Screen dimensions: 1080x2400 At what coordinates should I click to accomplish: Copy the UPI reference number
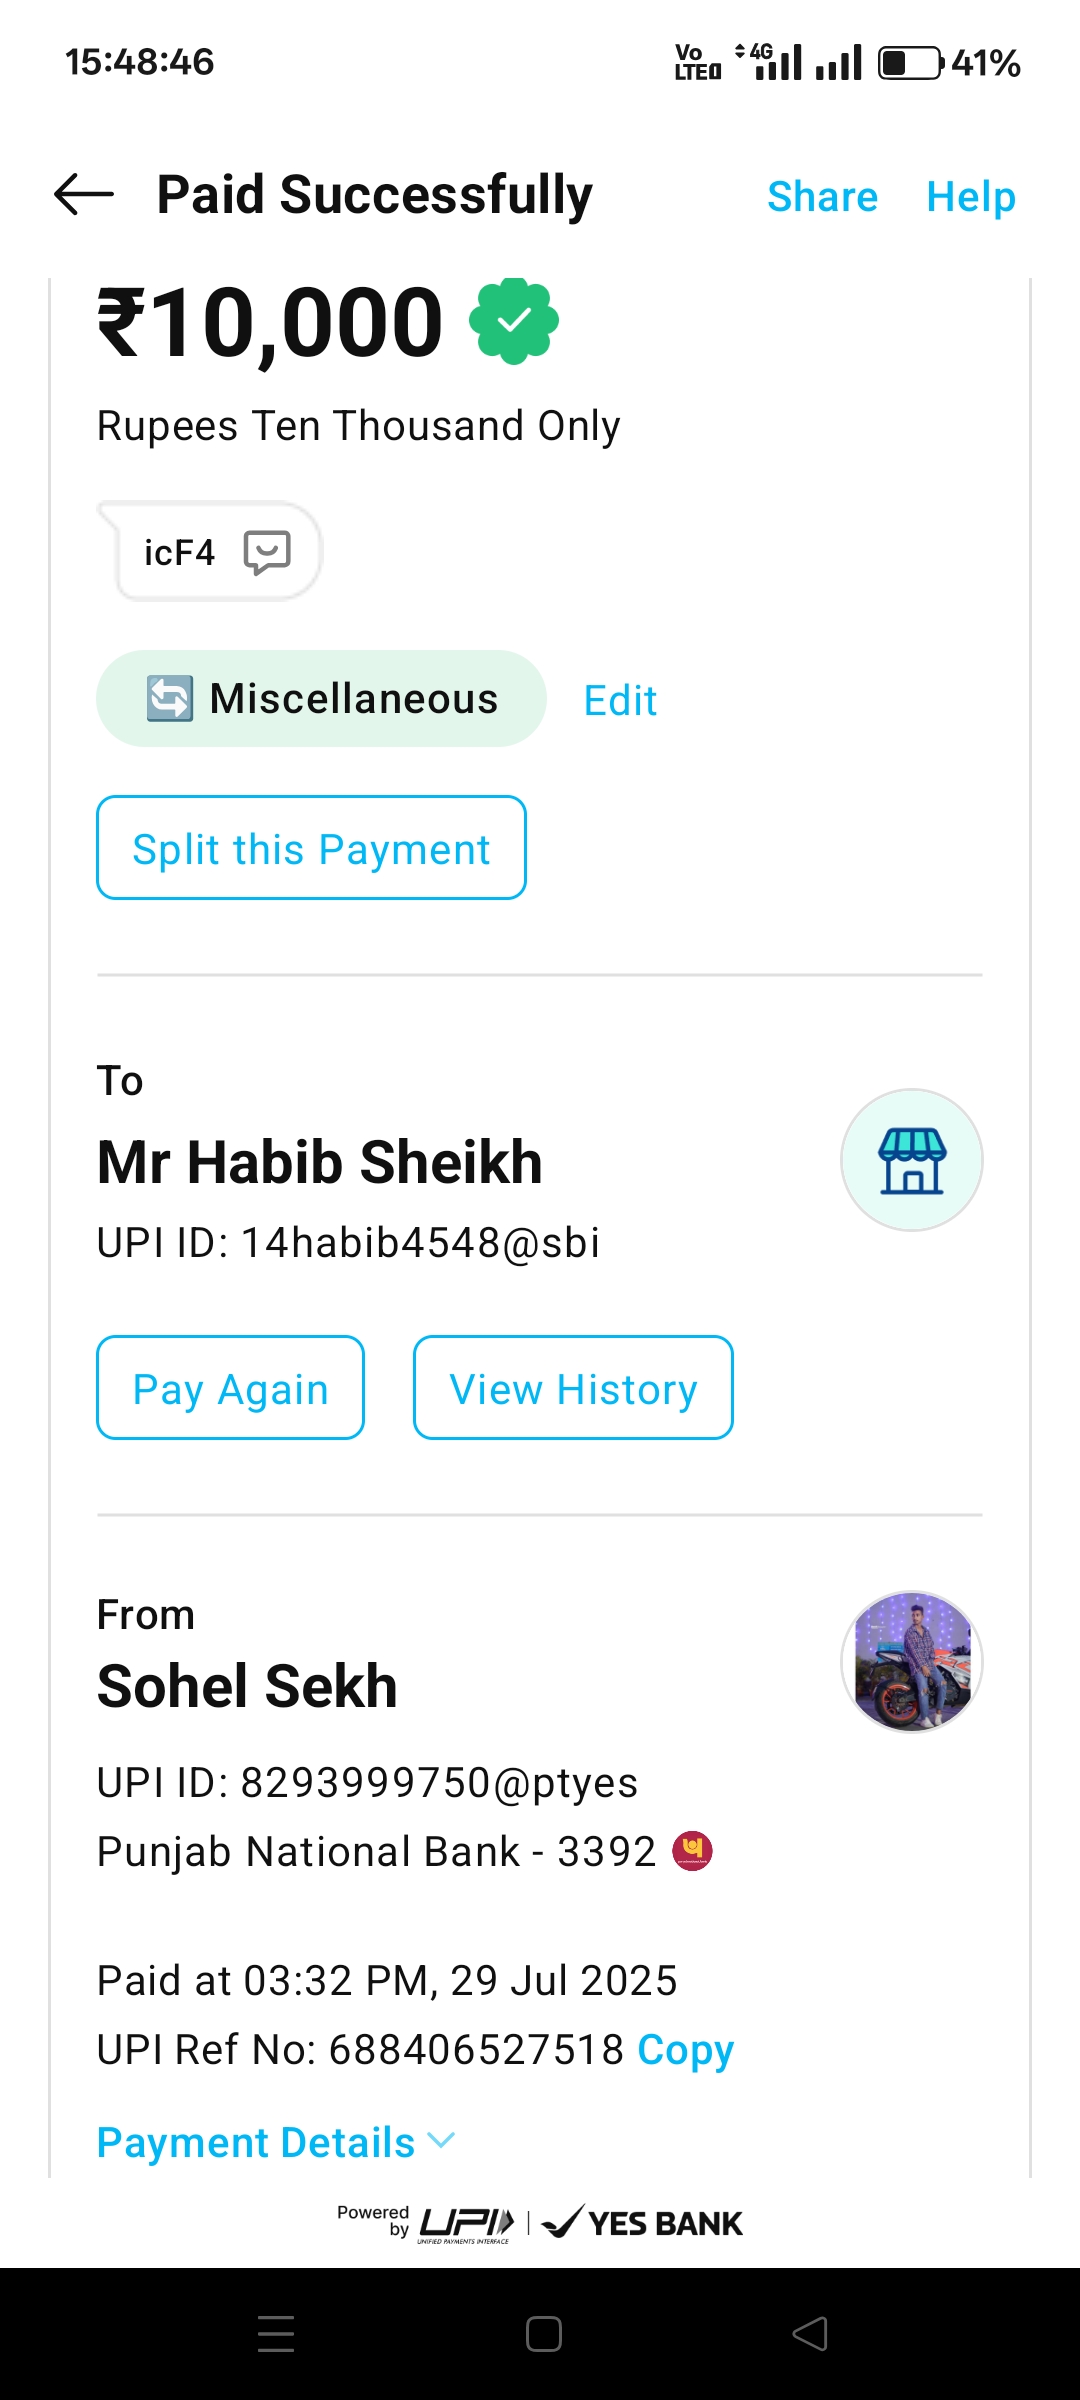(x=685, y=2049)
